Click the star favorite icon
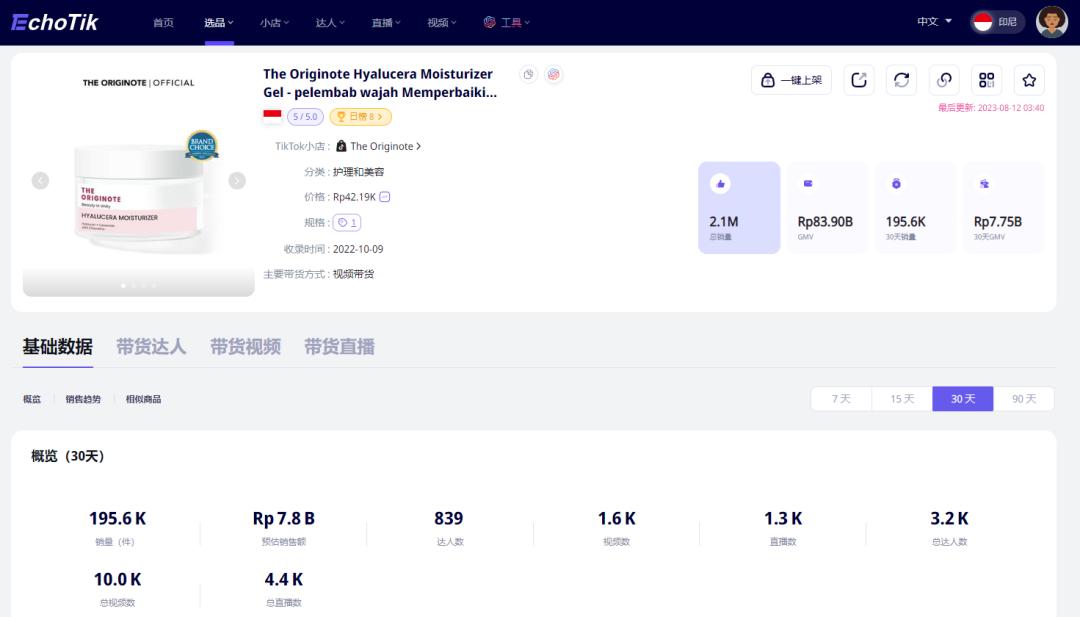 pos(1029,80)
